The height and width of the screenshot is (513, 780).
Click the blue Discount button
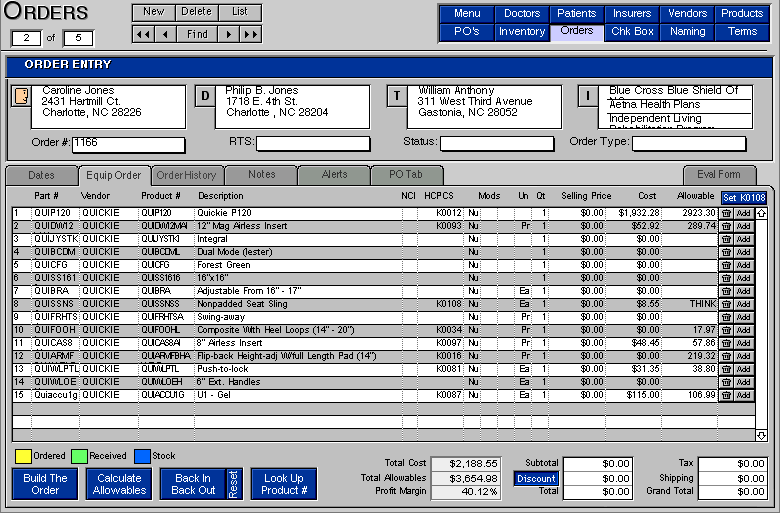click(x=536, y=479)
